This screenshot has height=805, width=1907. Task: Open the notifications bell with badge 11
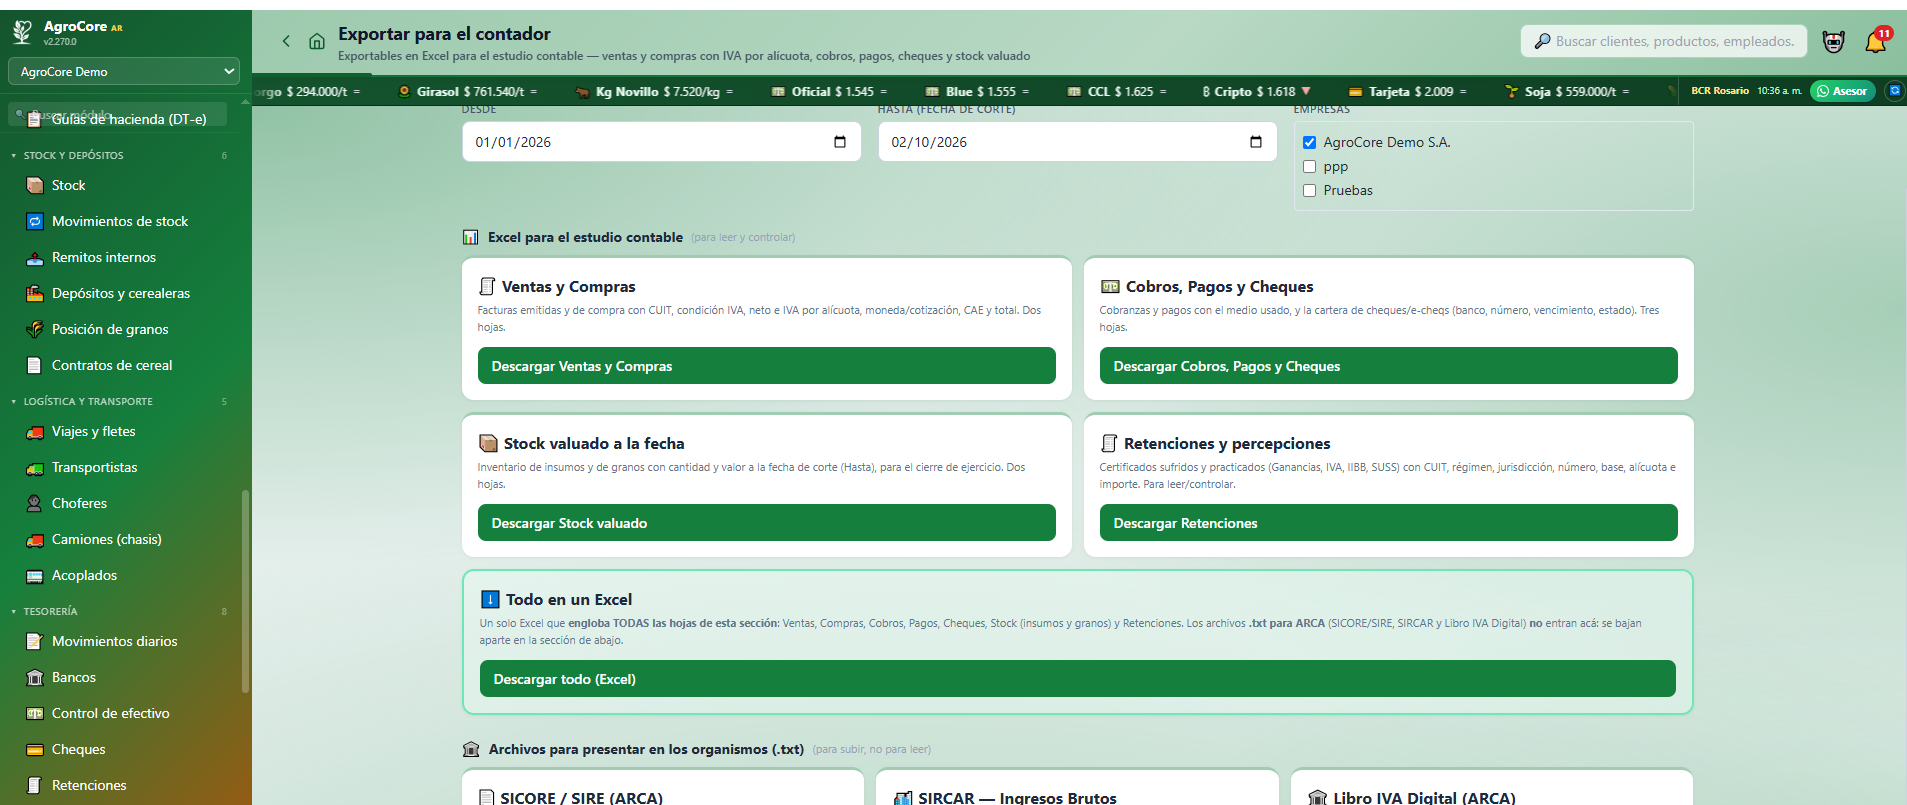[1876, 41]
